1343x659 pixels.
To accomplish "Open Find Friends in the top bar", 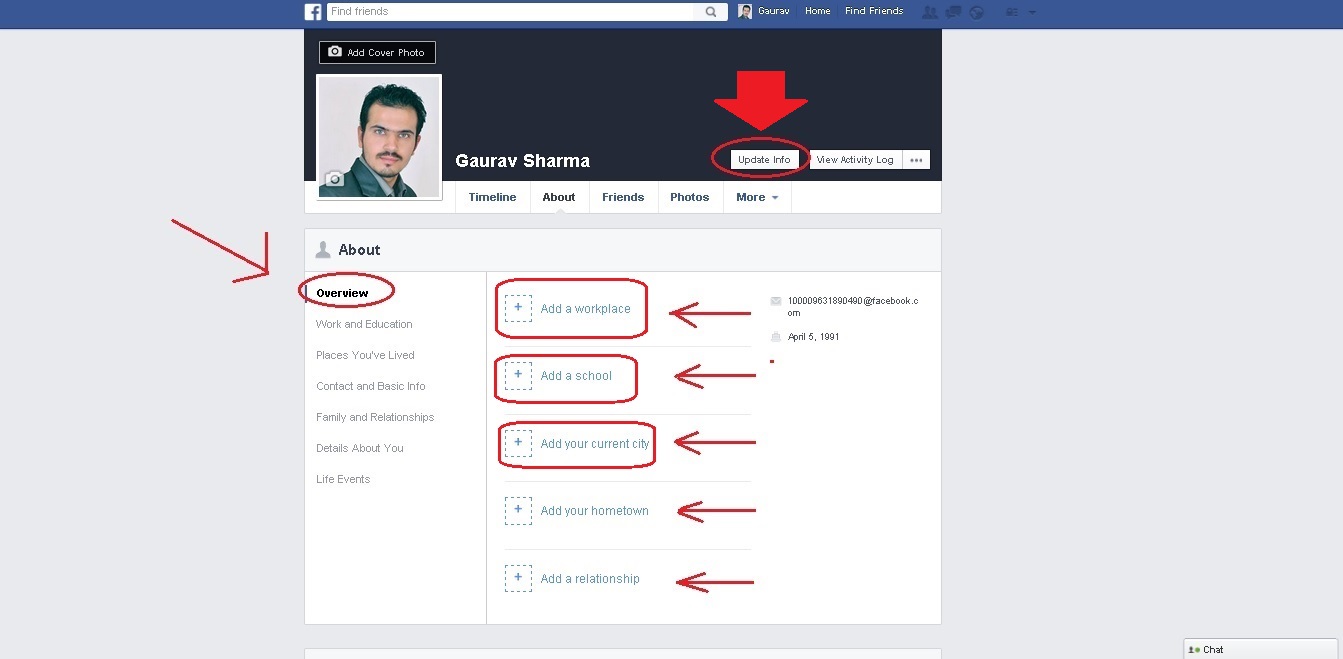I will 874,11.
